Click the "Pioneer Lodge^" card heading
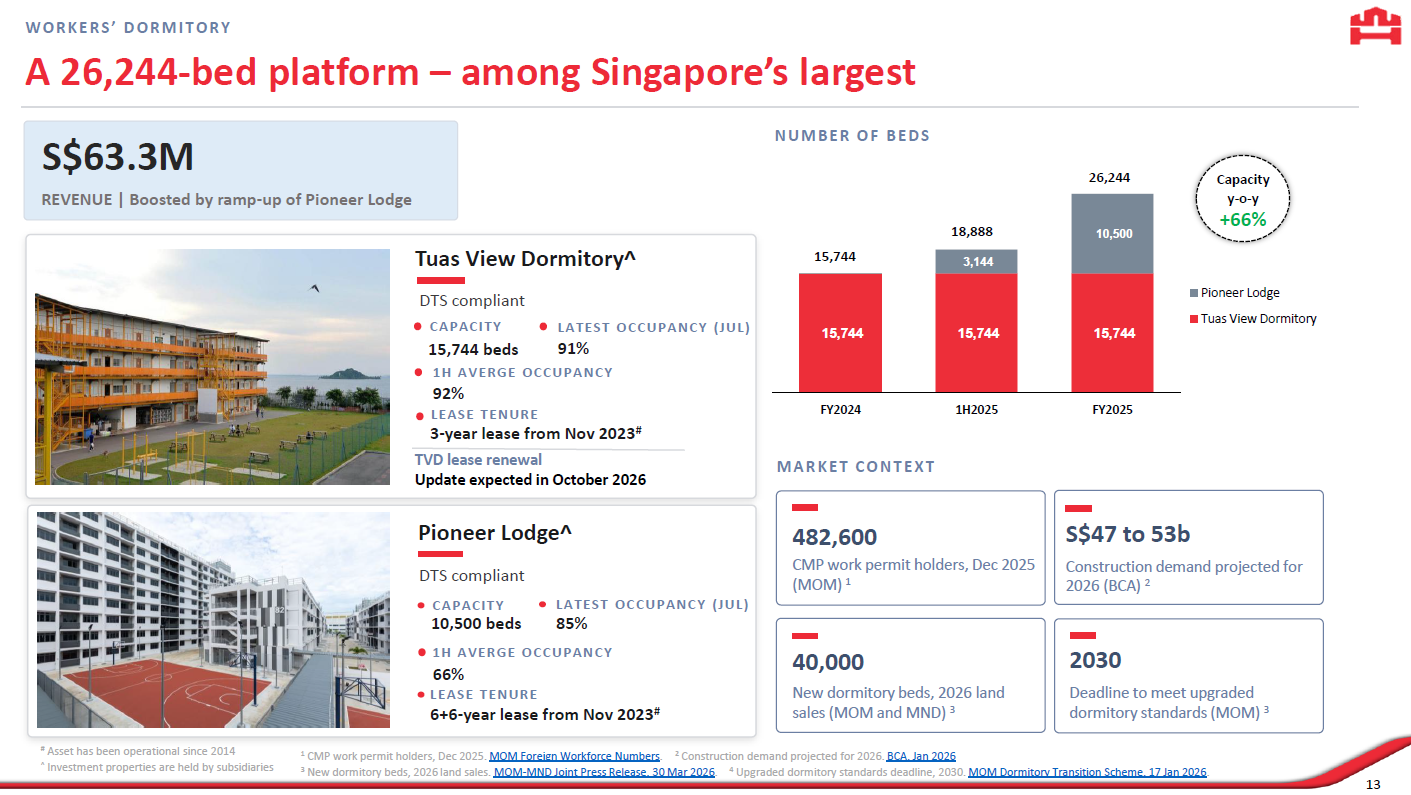This screenshot has width=1411, height=795. coord(495,533)
